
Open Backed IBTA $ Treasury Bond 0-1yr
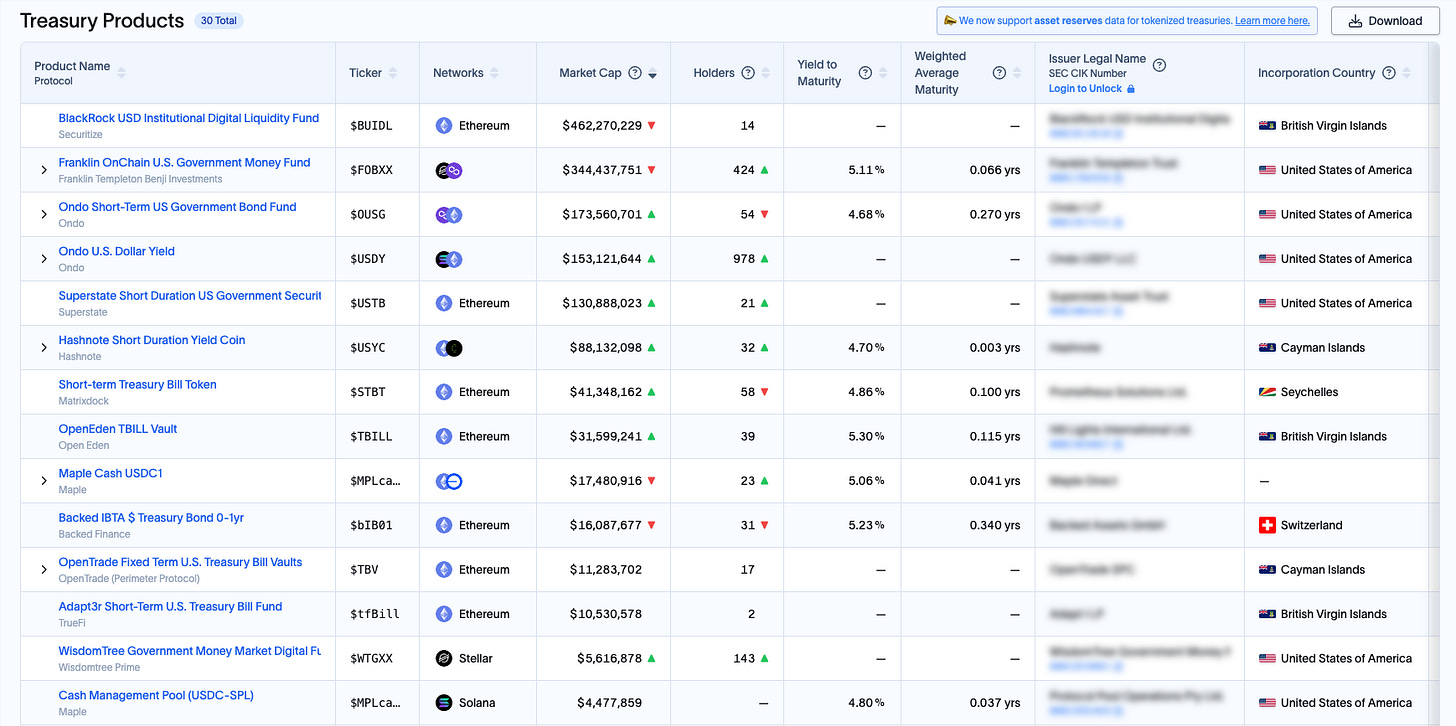pos(151,518)
